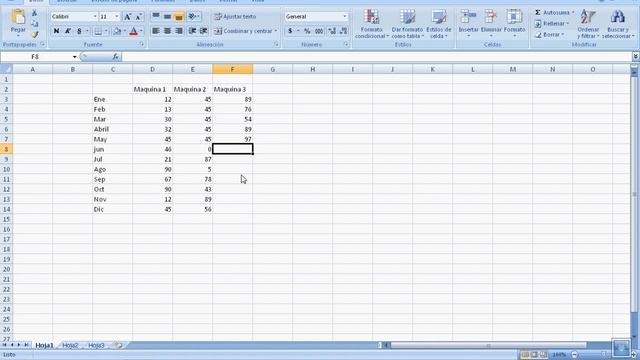Open Dar formato como tabla gallery
This screenshot has height=360, width=640.
pyautogui.click(x=407, y=24)
